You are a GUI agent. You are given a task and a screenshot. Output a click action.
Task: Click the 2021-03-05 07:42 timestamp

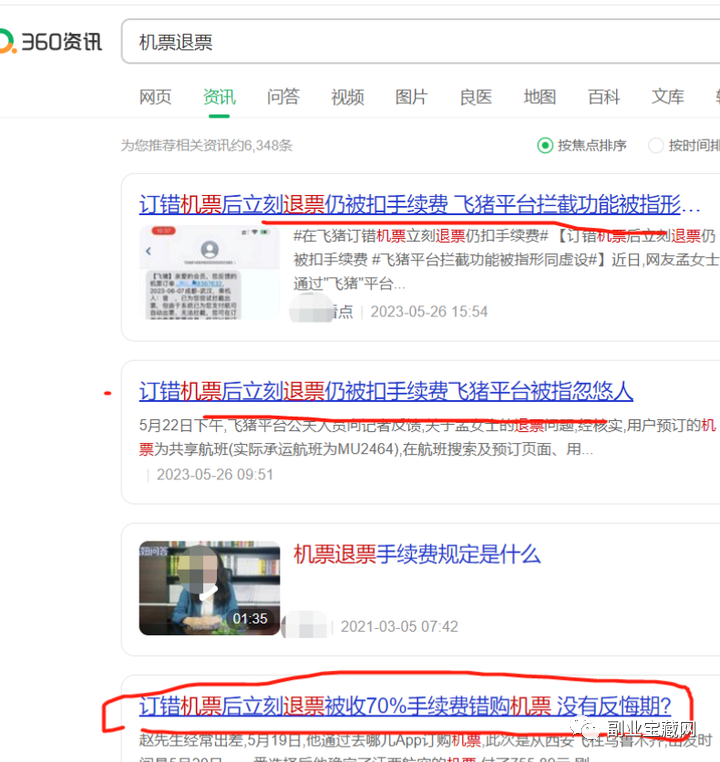tap(399, 626)
